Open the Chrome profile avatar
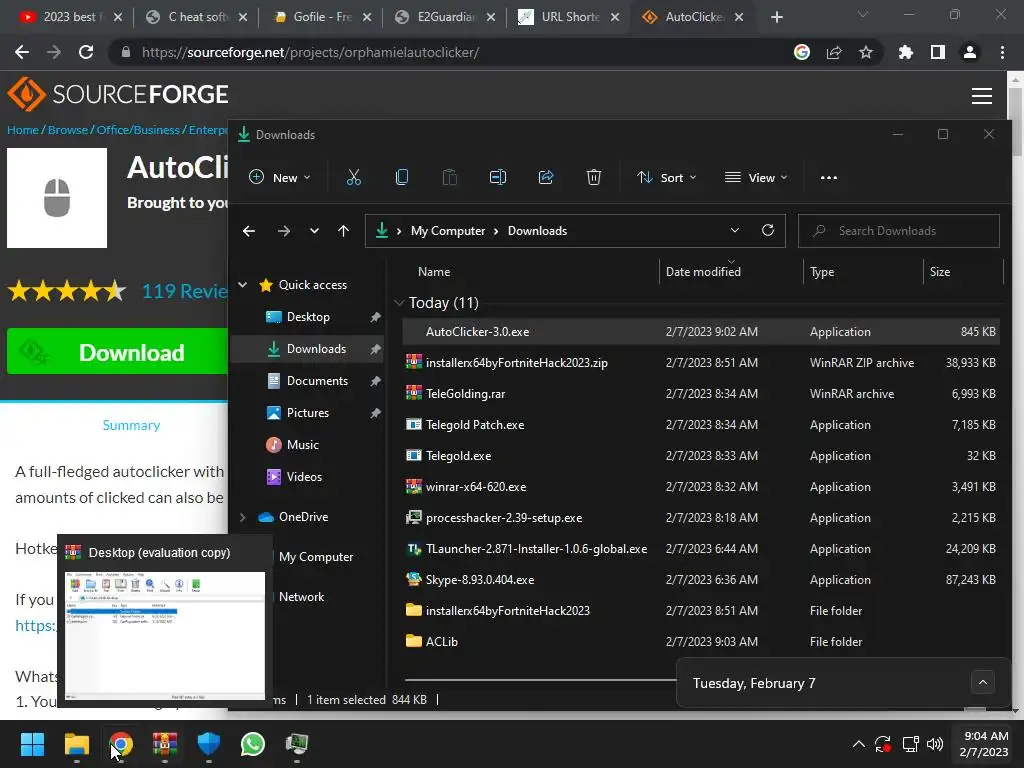This screenshot has width=1024, height=768. pyautogui.click(x=970, y=52)
